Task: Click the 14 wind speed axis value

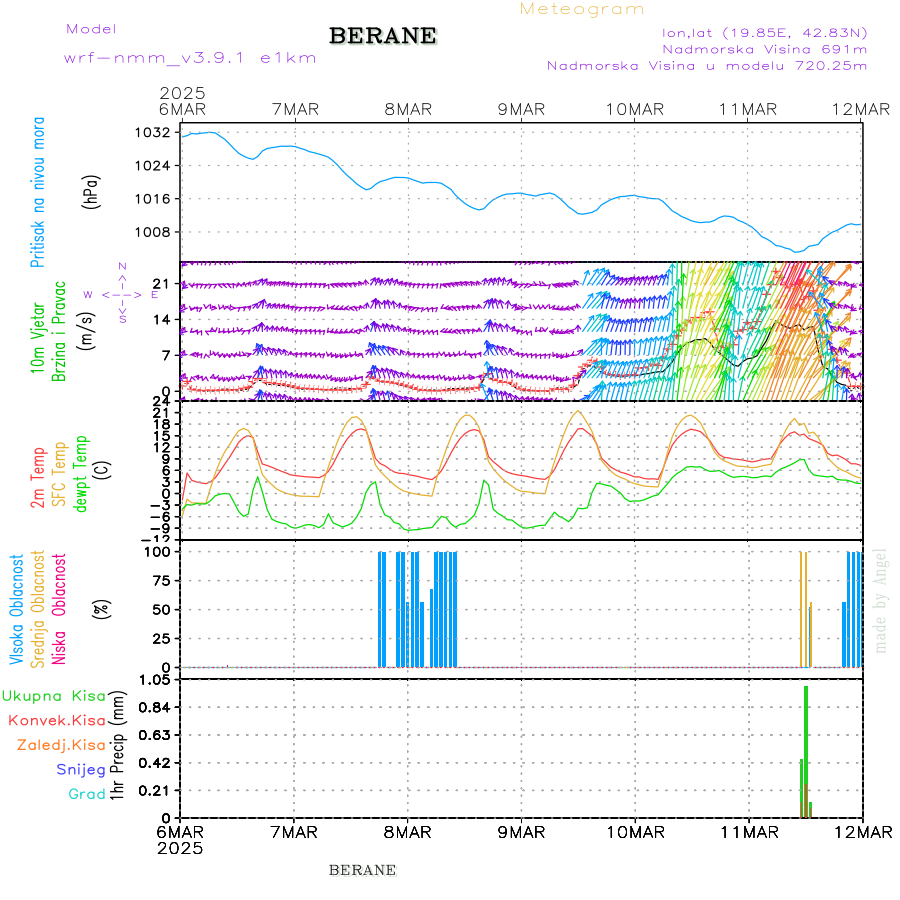Action: (162, 320)
